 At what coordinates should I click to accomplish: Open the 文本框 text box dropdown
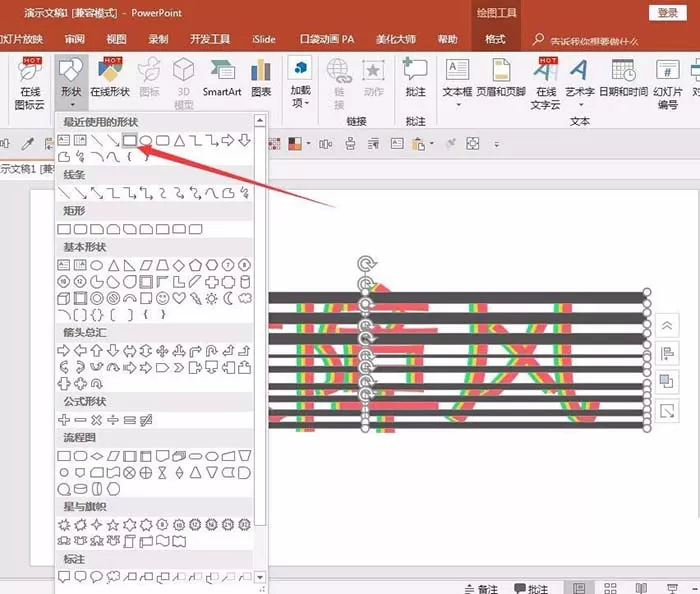(457, 83)
